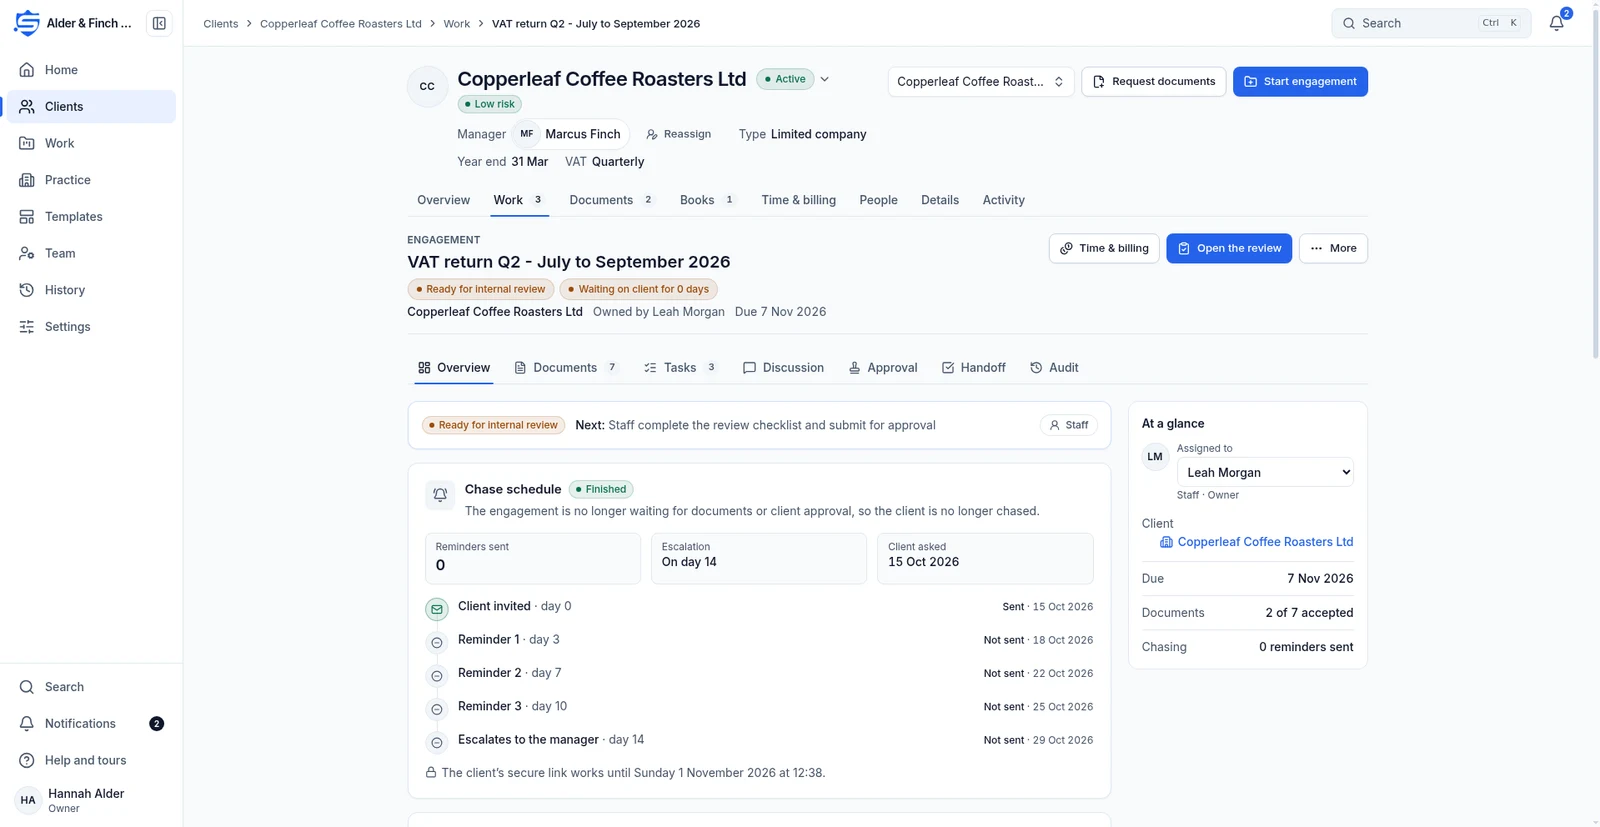
Task: Click the Staff role chip
Action: coord(1069,425)
